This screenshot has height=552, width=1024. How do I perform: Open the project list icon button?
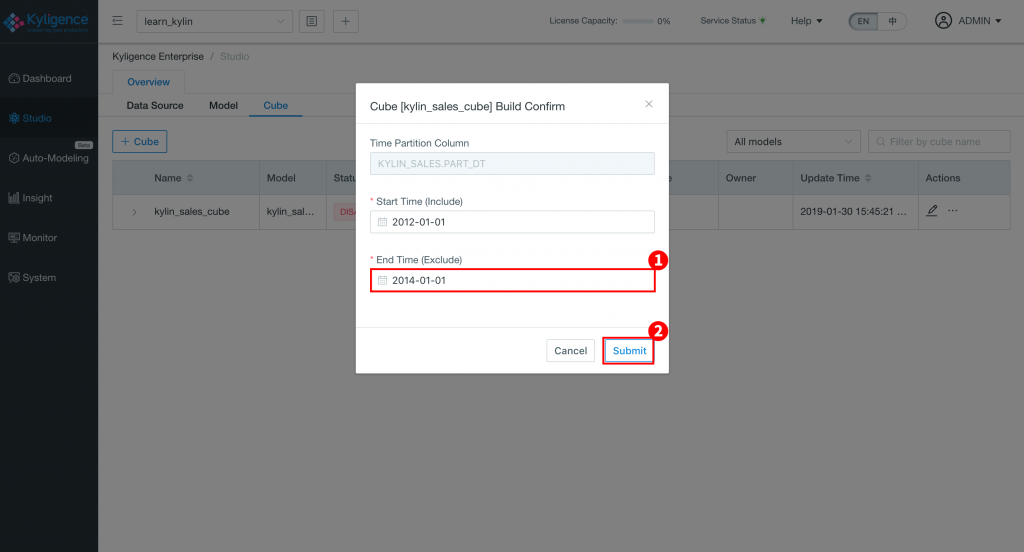click(312, 21)
